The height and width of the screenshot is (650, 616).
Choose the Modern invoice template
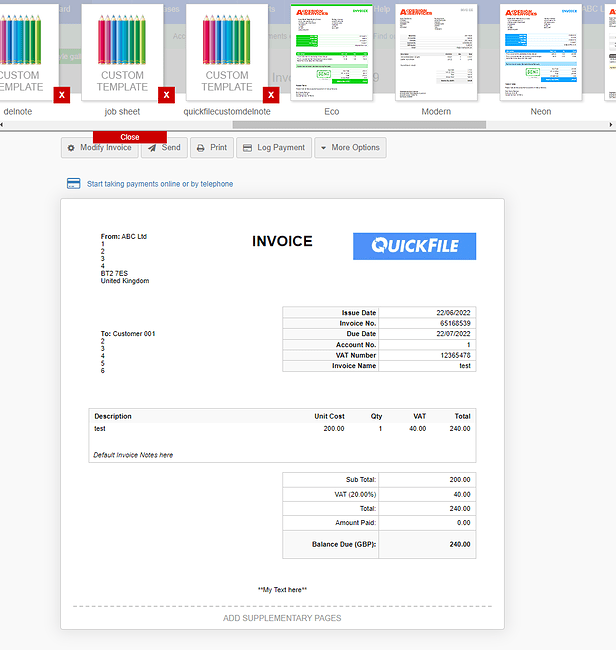[x=436, y=52]
